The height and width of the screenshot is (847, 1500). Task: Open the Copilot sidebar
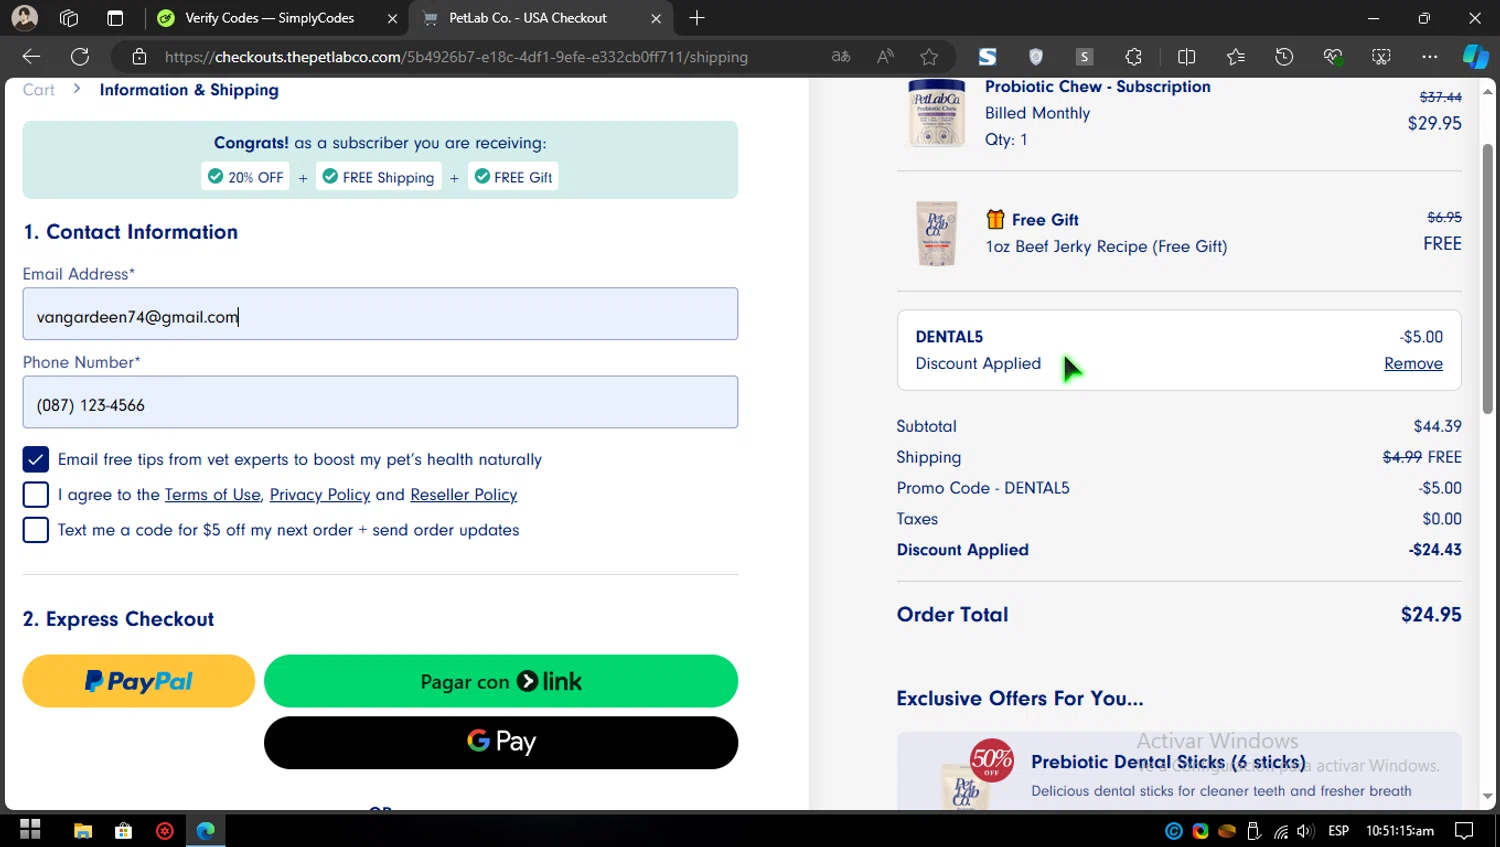pos(1476,57)
